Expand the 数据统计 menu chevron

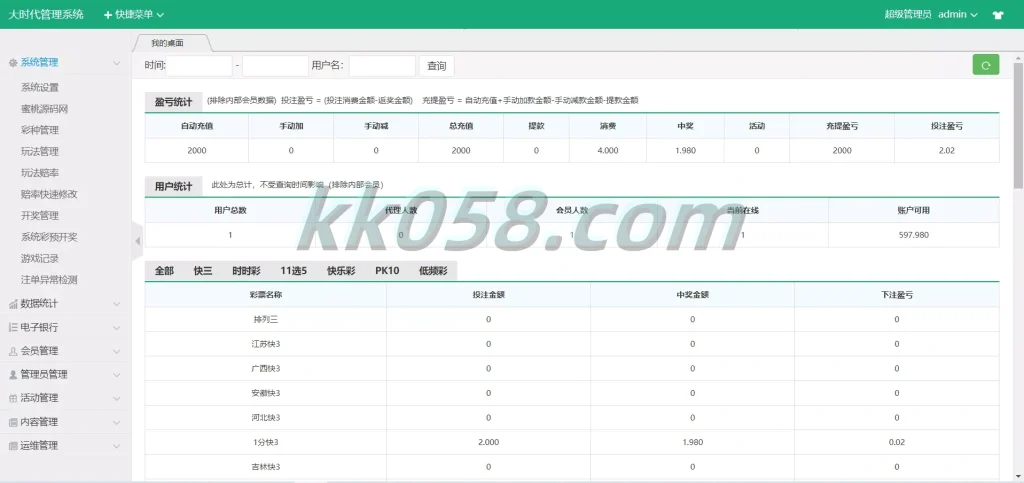point(116,304)
